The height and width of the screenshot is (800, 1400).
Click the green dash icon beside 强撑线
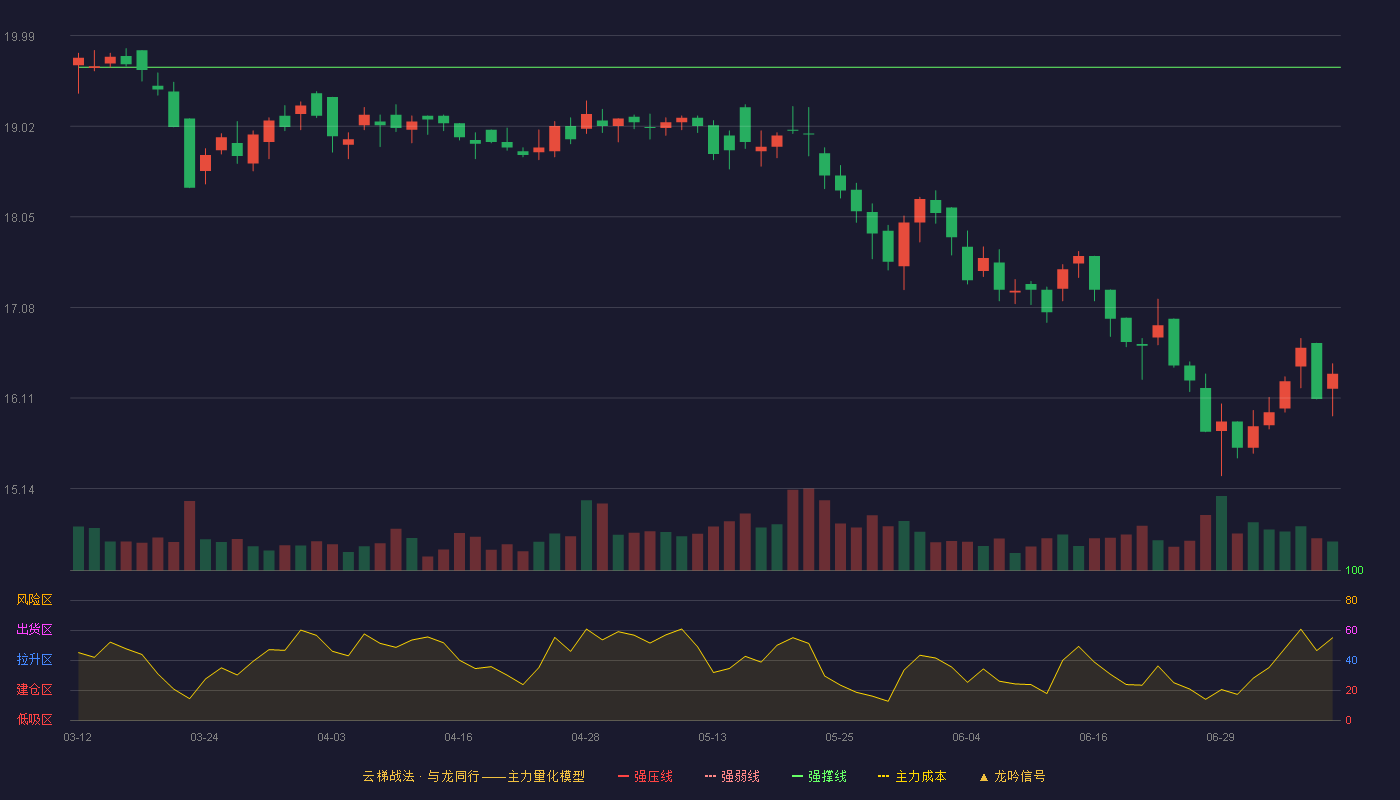click(x=798, y=776)
